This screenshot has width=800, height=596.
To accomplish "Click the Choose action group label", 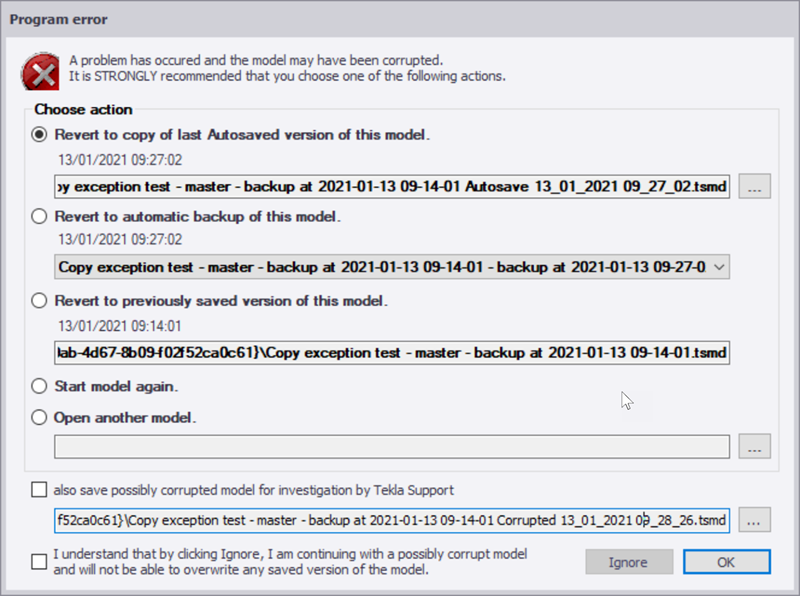I will pos(83,109).
